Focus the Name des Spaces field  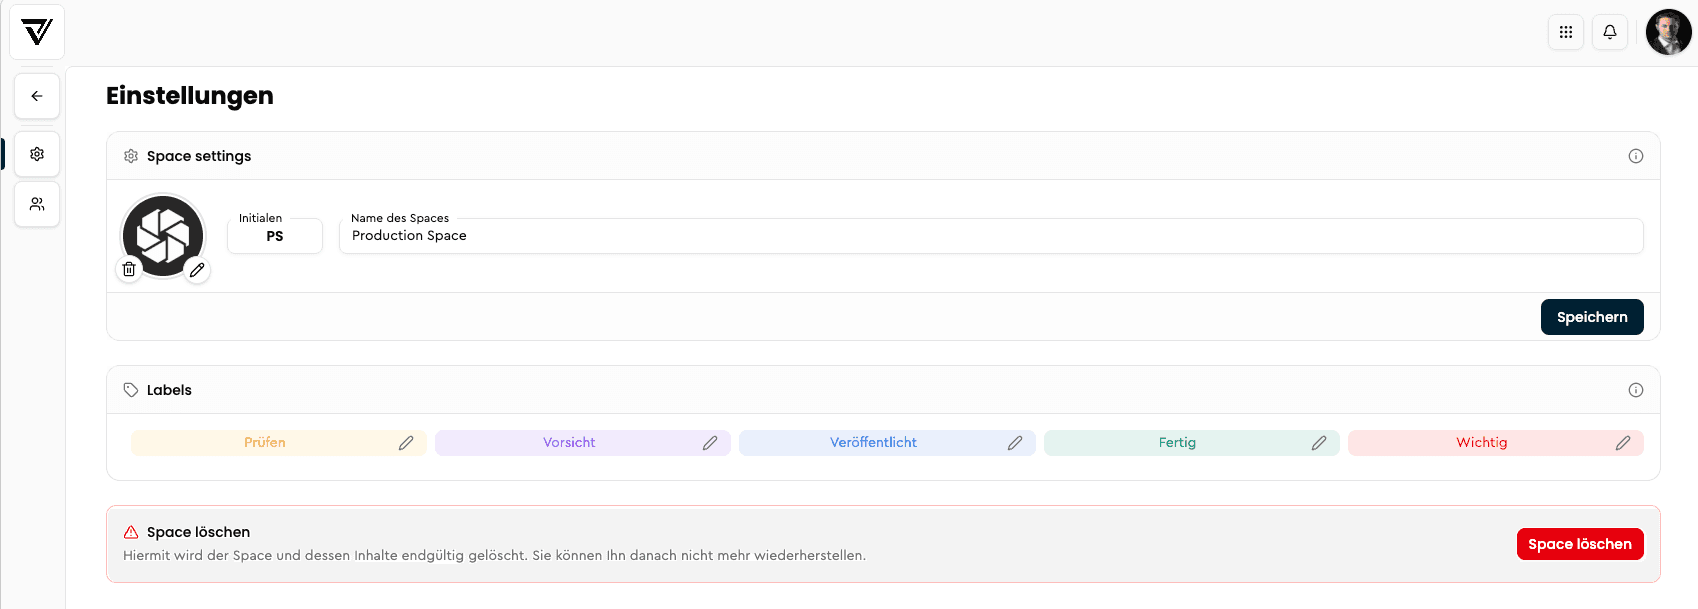pyautogui.click(x=991, y=236)
